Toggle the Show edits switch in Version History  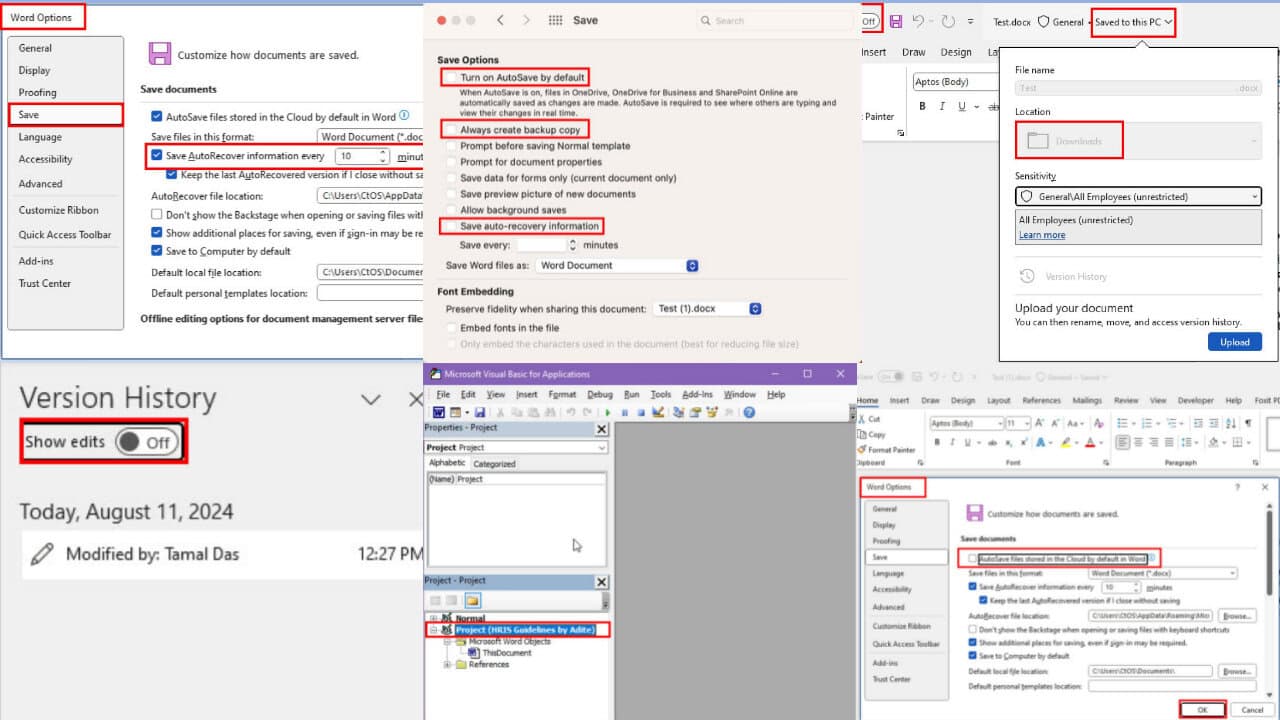click(x=147, y=442)
